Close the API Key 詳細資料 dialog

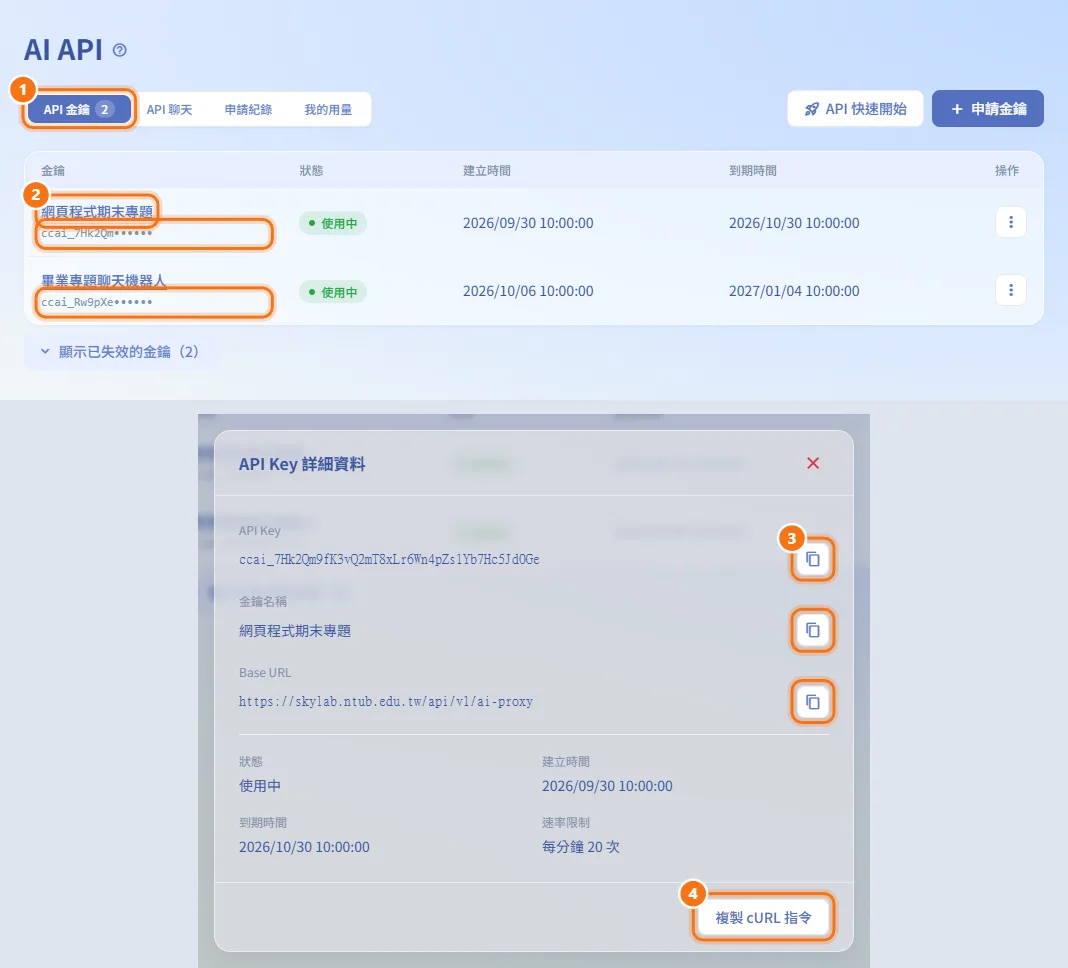point(813,463)
